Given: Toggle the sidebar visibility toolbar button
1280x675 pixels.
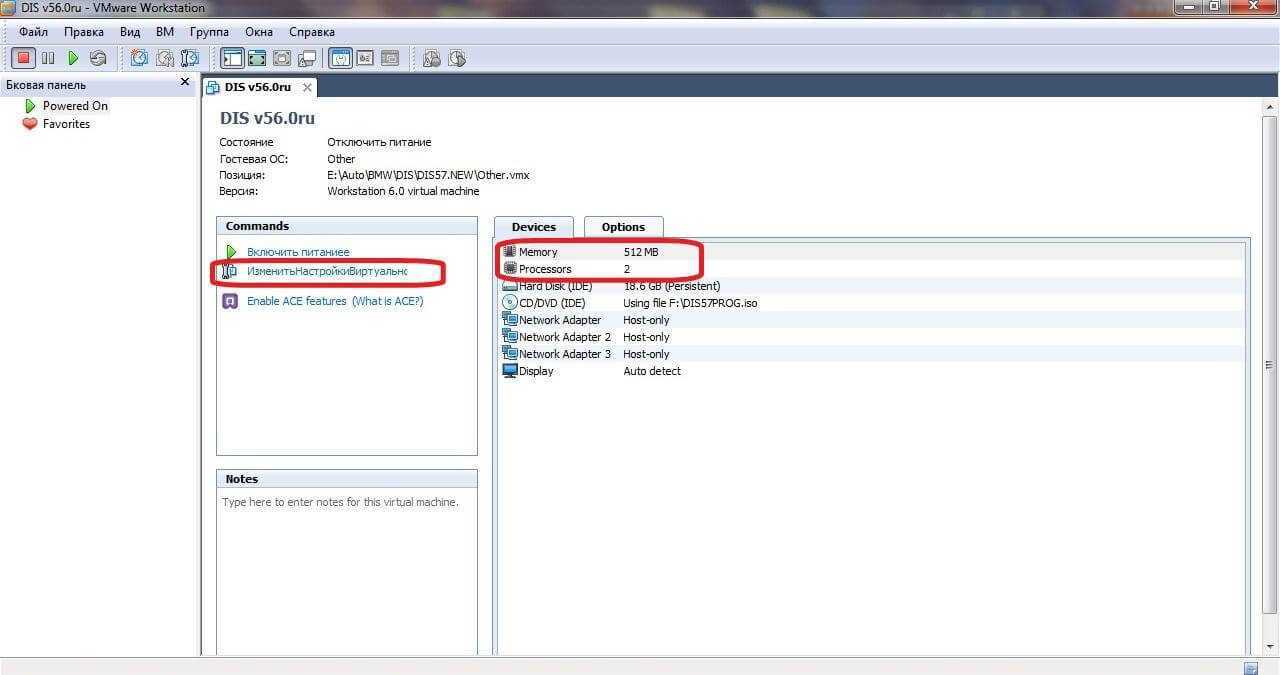Looking at the screenshot, I should click(232, 59).
